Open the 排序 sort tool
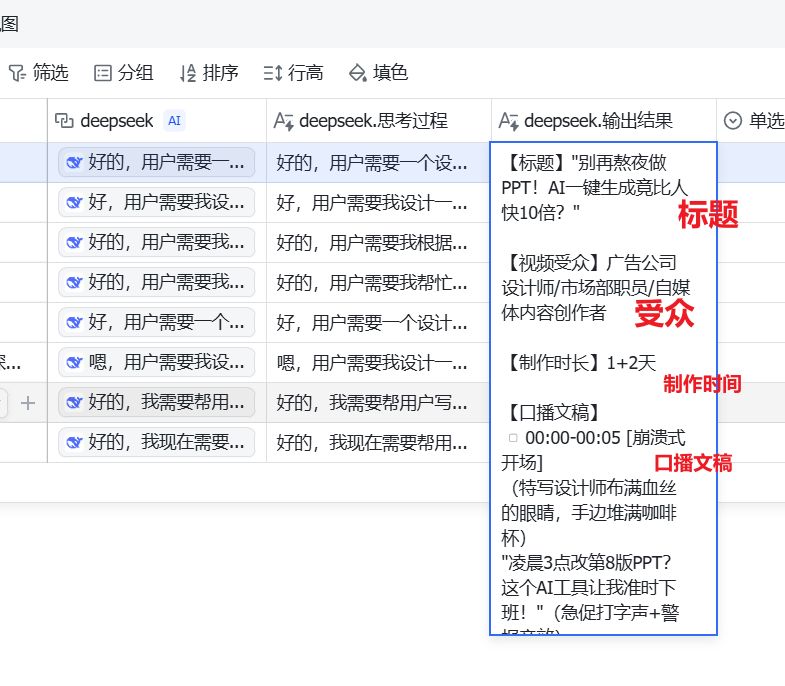 (x=209, y=73)
